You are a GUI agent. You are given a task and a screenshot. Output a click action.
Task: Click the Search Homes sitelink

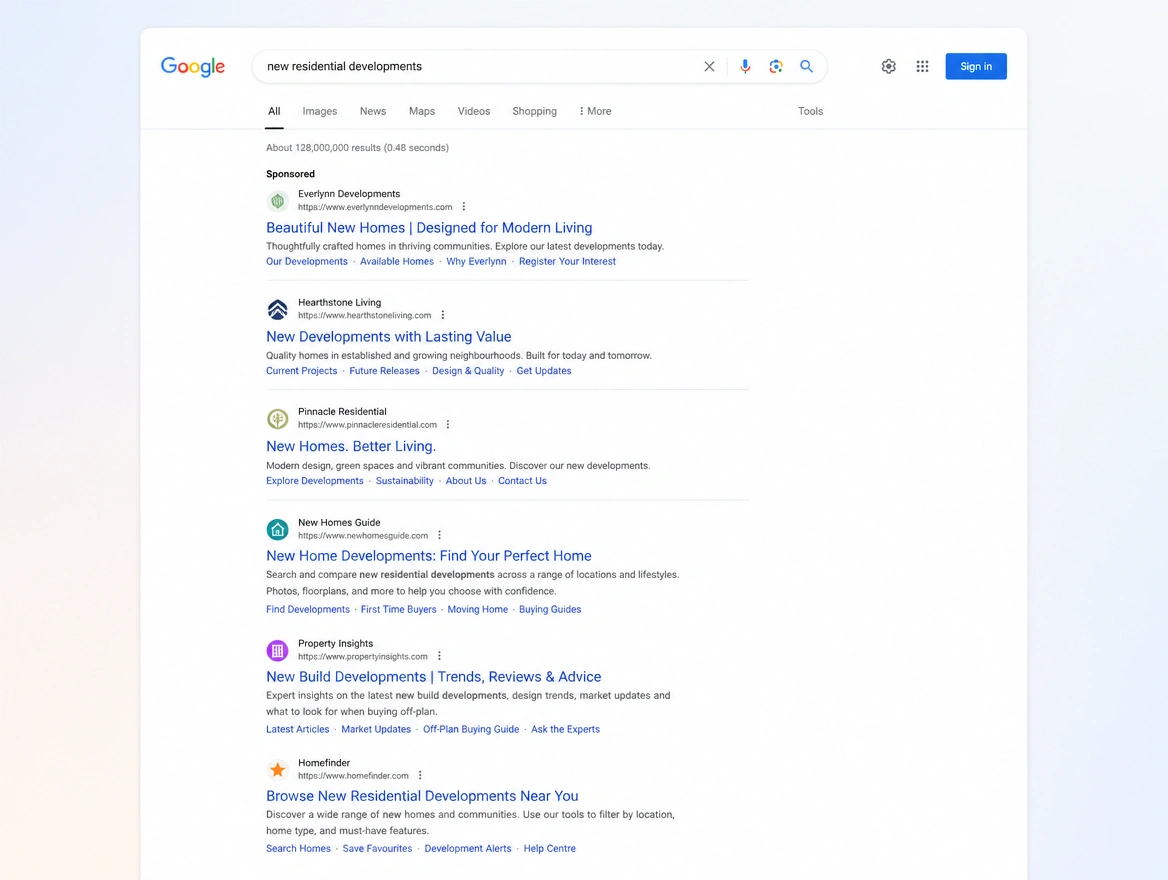298,849
